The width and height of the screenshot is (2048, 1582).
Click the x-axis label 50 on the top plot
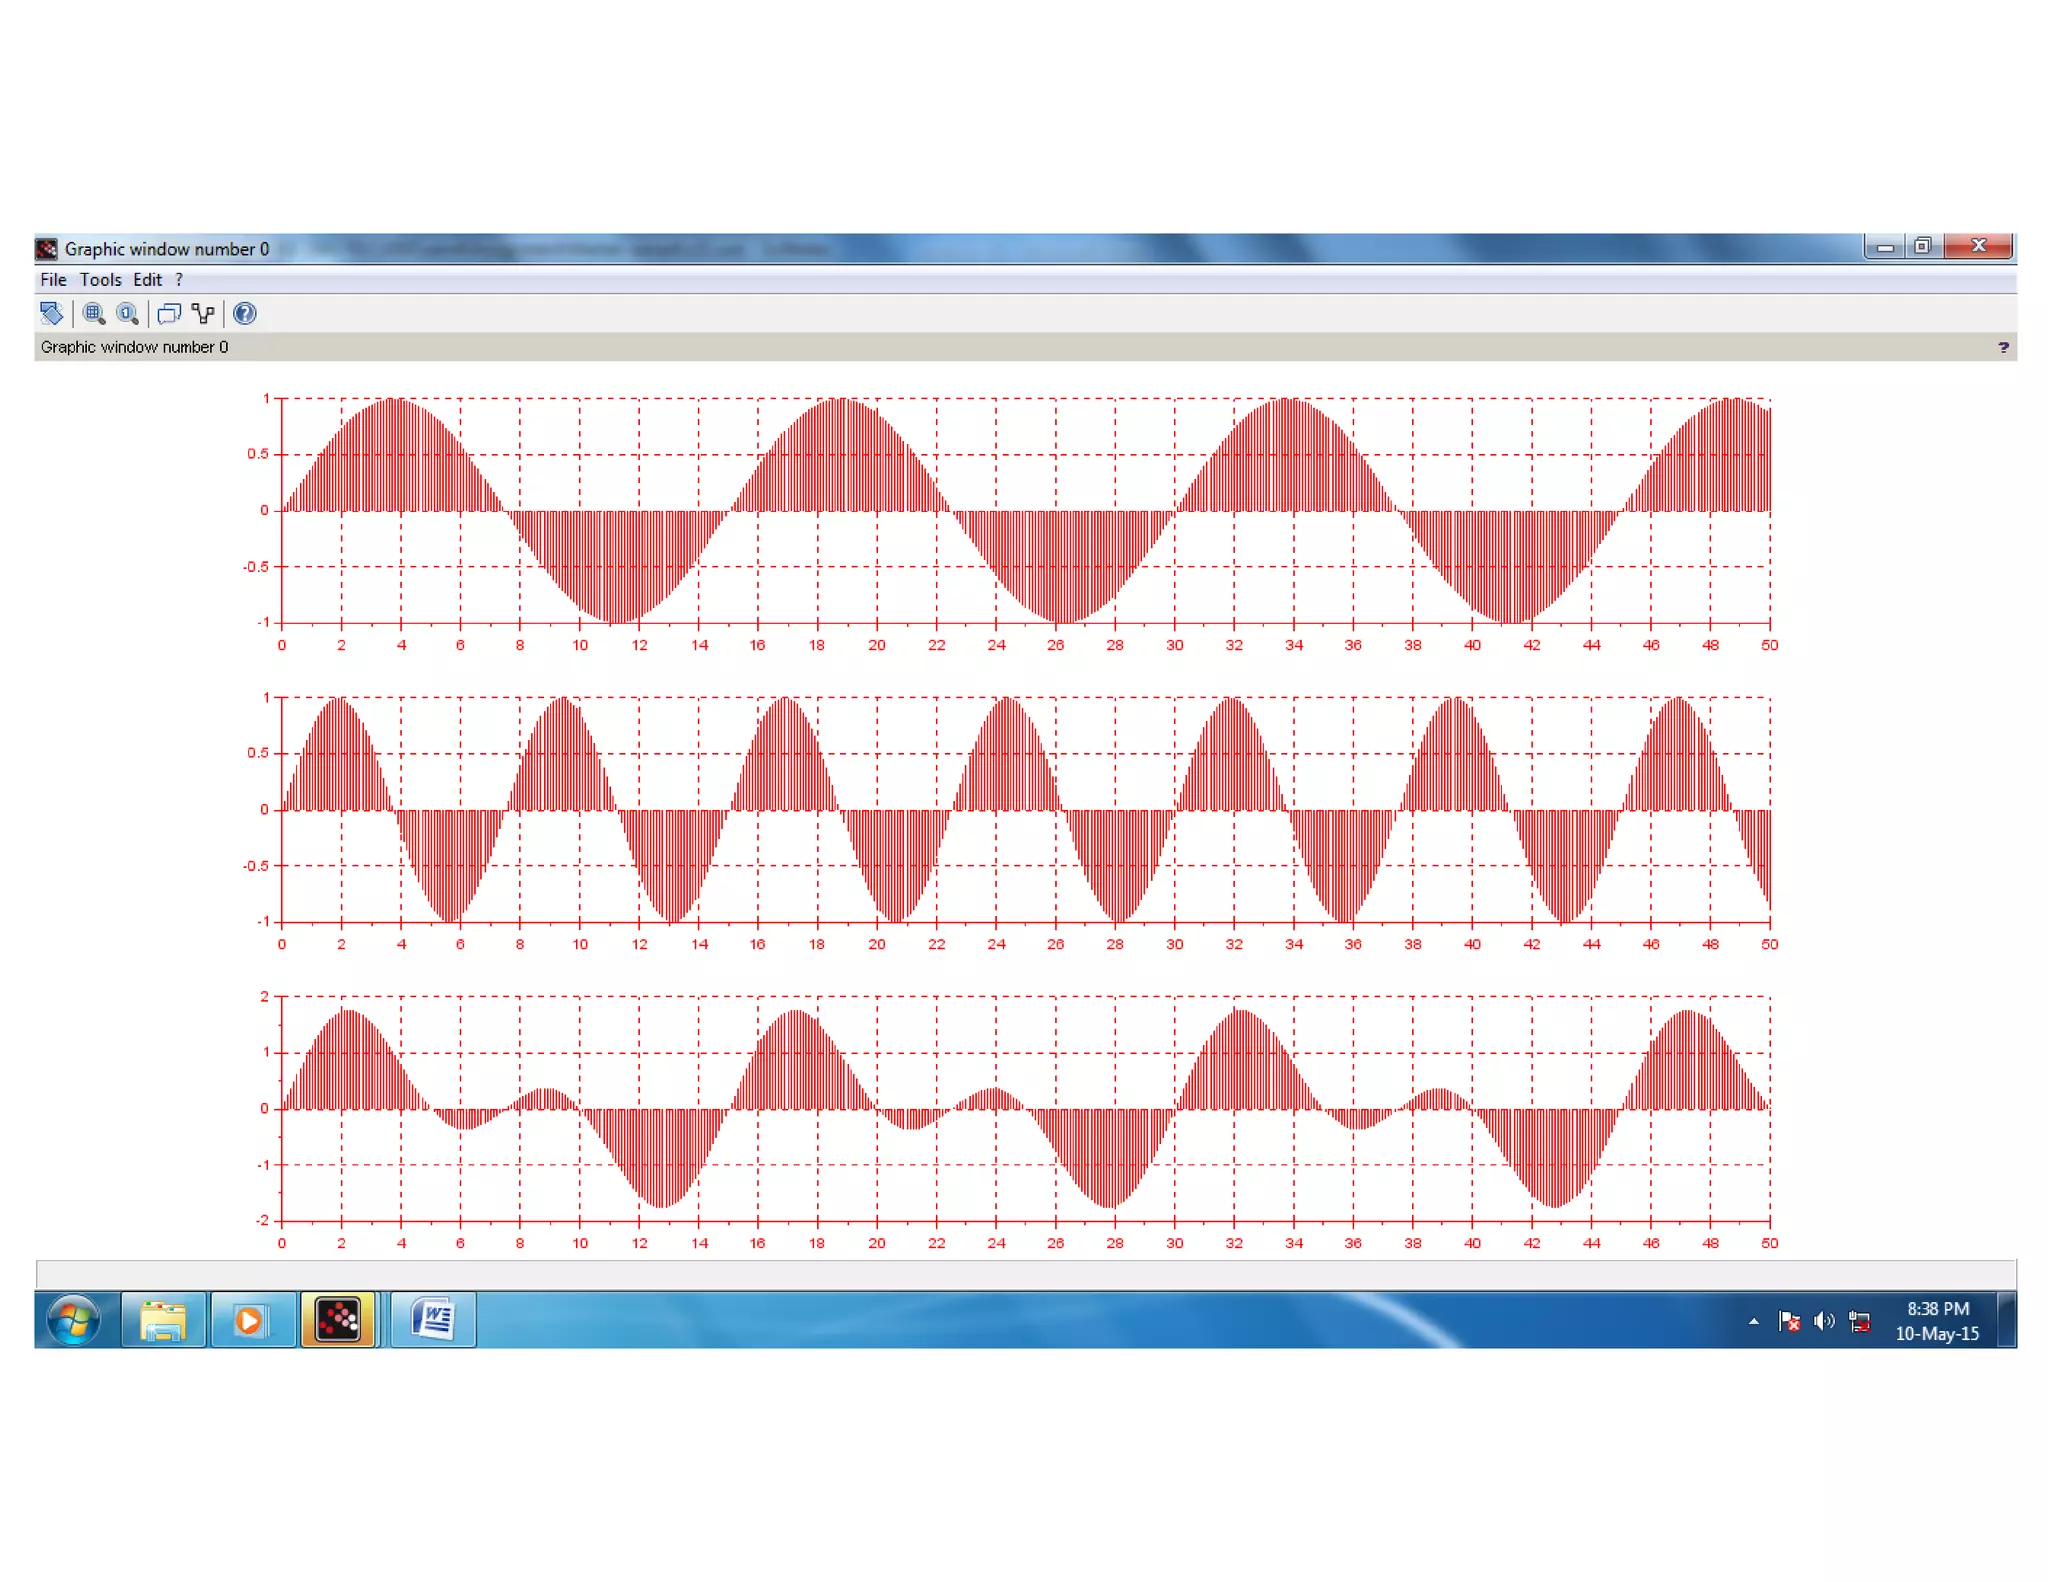point(1769,645)
